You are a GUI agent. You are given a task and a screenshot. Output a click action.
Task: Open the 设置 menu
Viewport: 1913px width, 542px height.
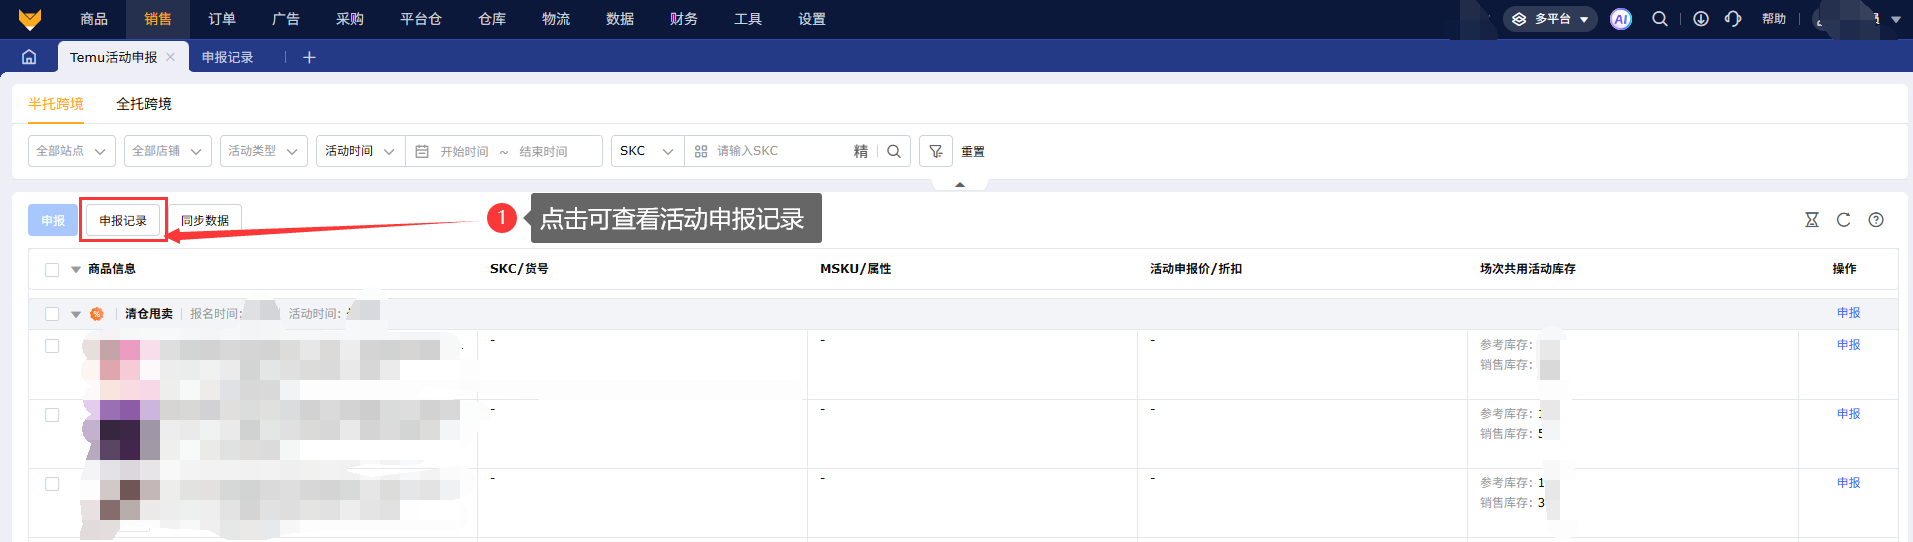pos(812,19)
